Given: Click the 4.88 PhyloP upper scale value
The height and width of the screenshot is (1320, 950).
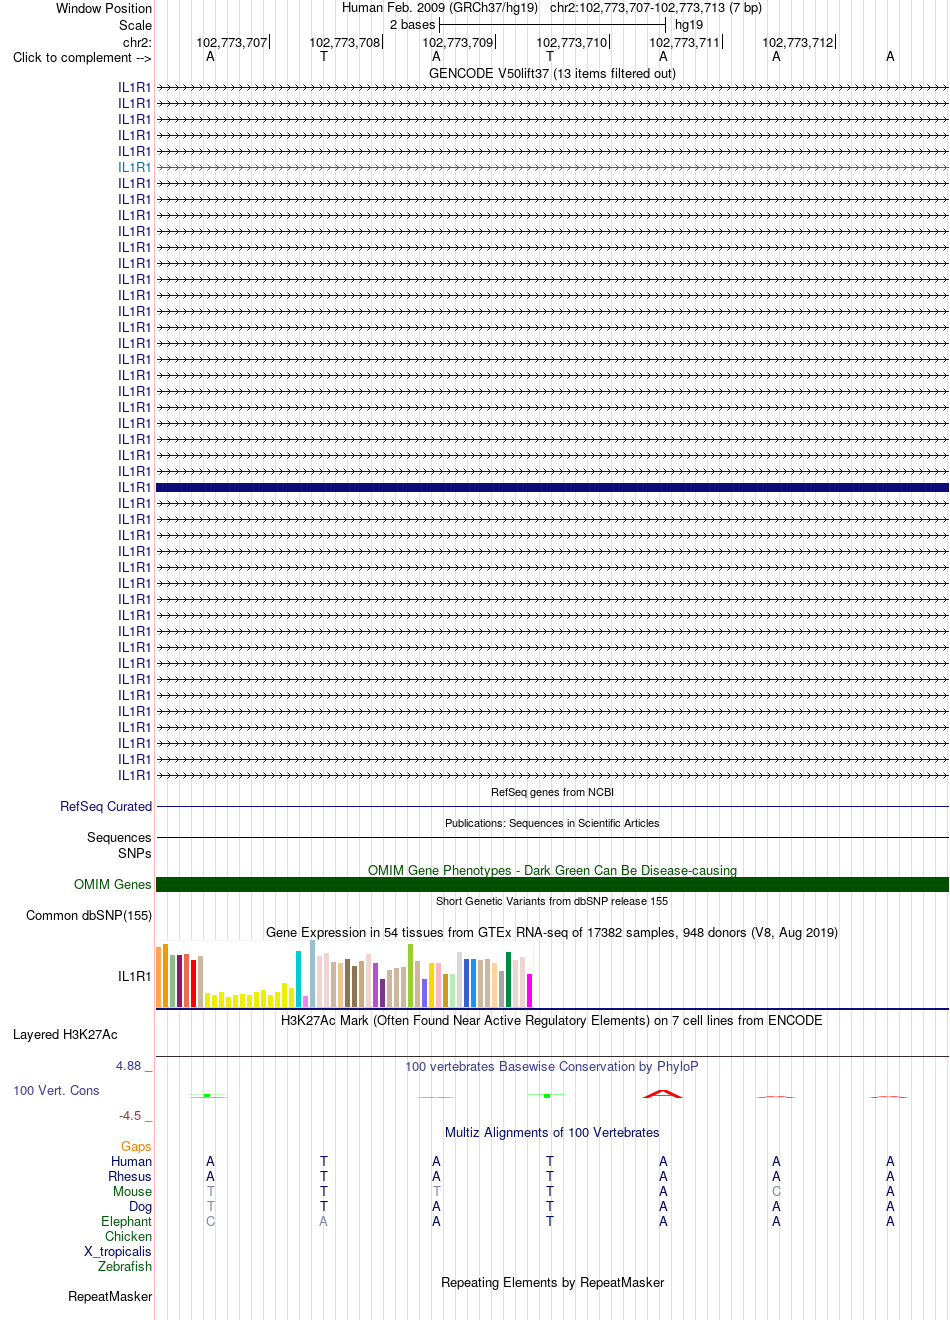Looking at the screenshot, I should 128,1065.
